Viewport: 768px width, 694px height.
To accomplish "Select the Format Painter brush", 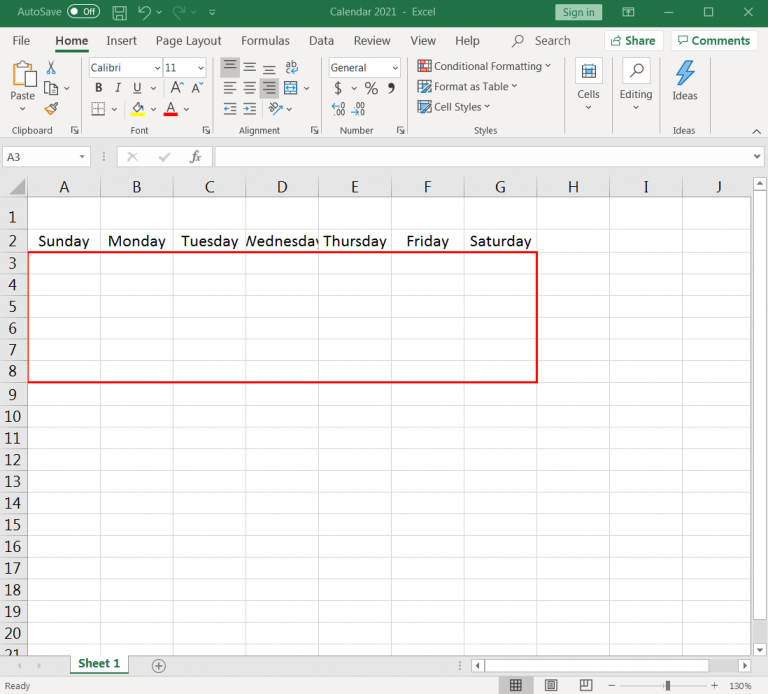I will coord(51,108).
